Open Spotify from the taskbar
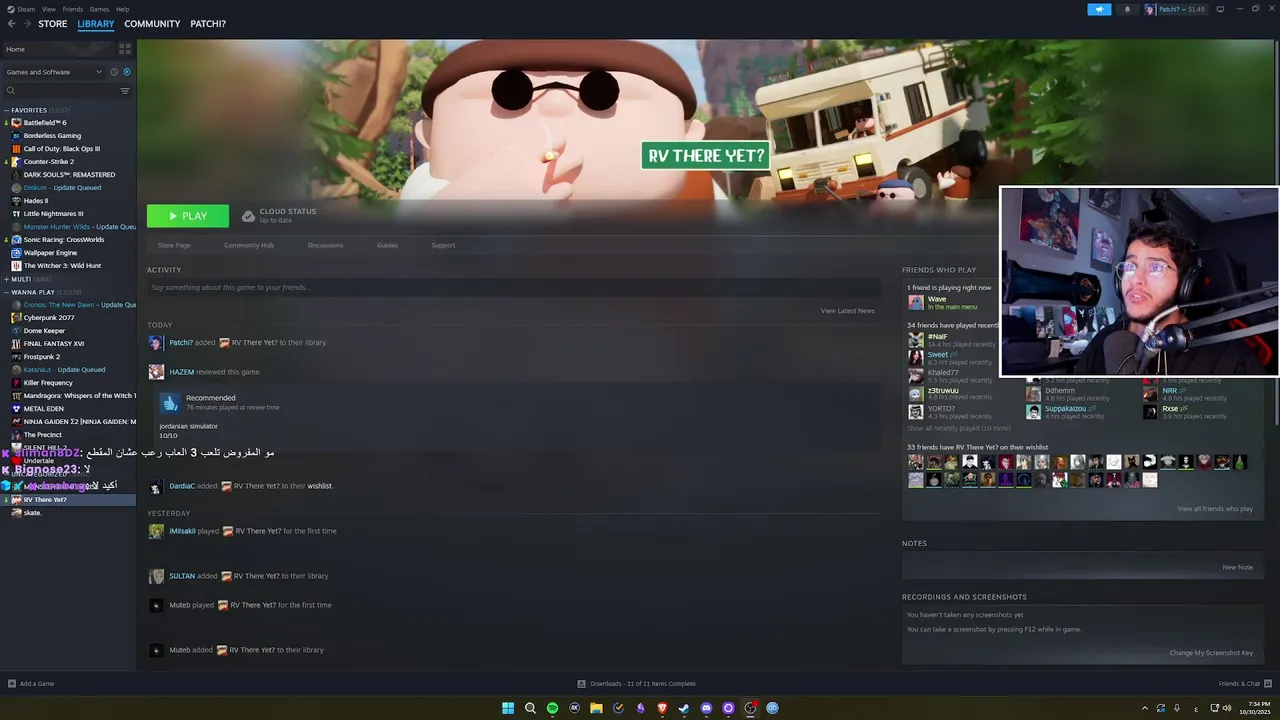 pyautogui.click(x=552, y=708)
